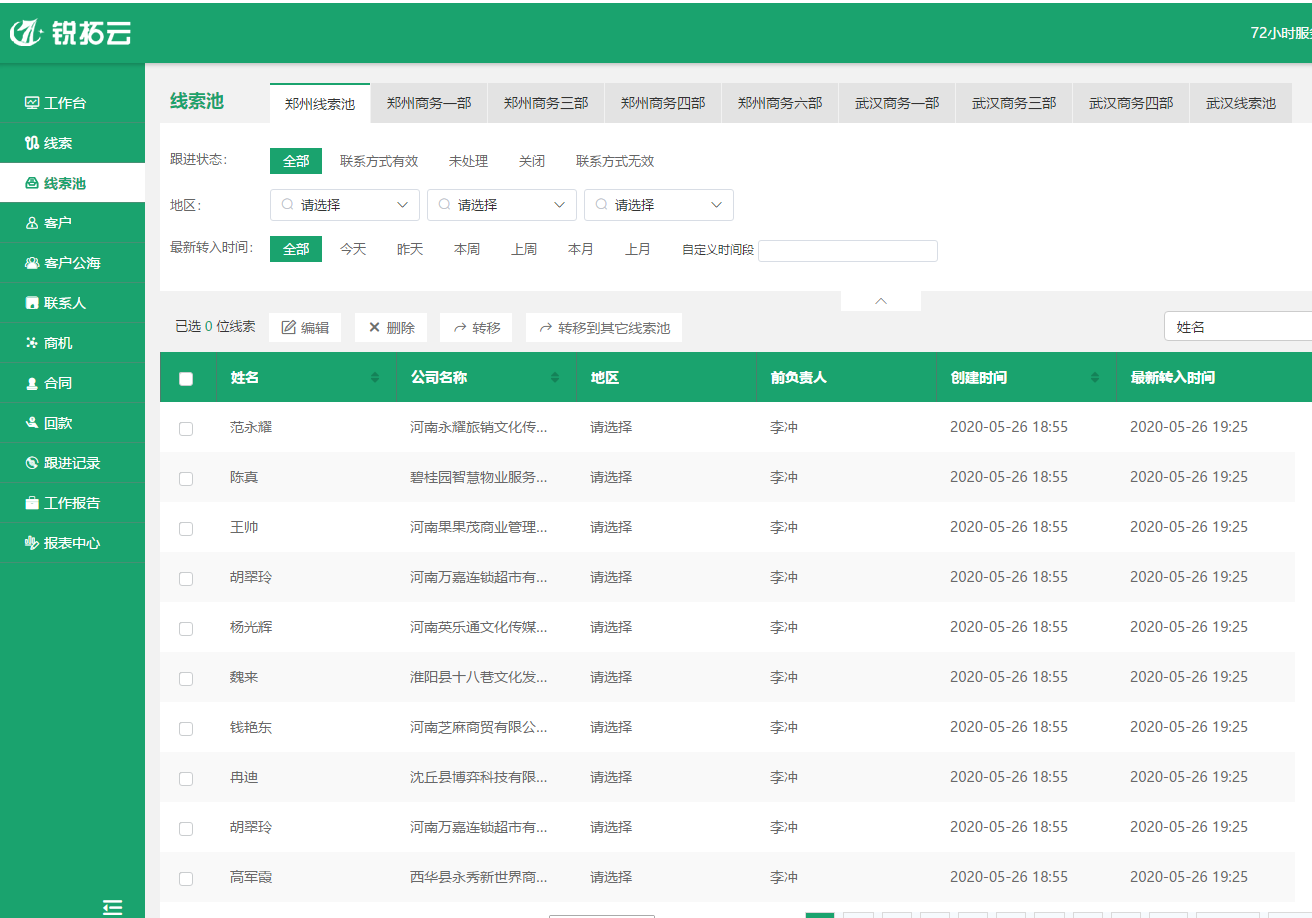Open the second 地区 请选择 dropdown
The image size is (1312, 918).
tap(502, 205)
